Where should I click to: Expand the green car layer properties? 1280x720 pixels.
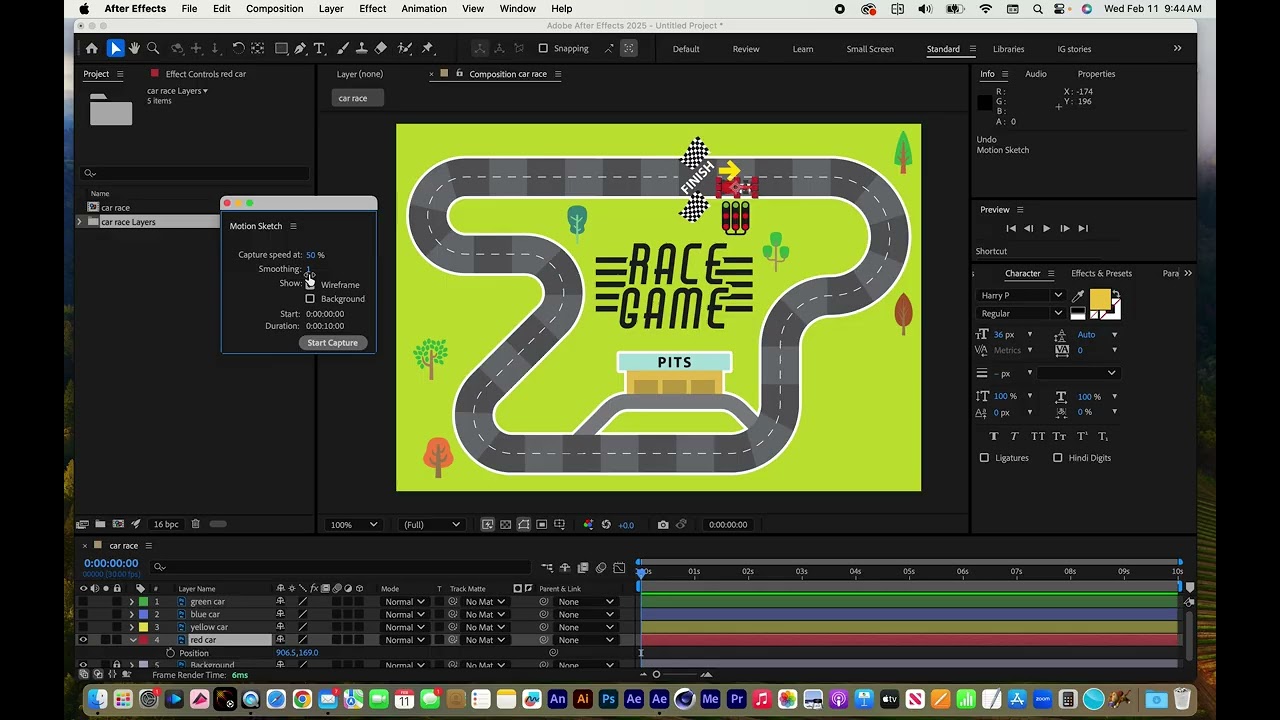(x=131, y=602)
